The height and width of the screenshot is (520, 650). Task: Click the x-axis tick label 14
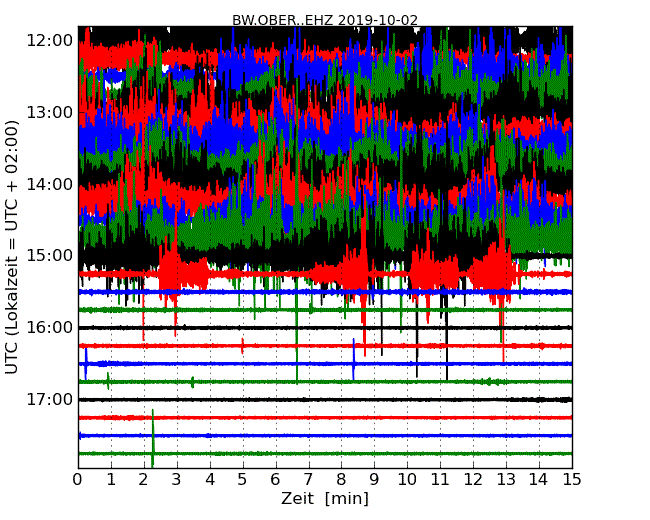pyautogui.click(x=539, y=479)
